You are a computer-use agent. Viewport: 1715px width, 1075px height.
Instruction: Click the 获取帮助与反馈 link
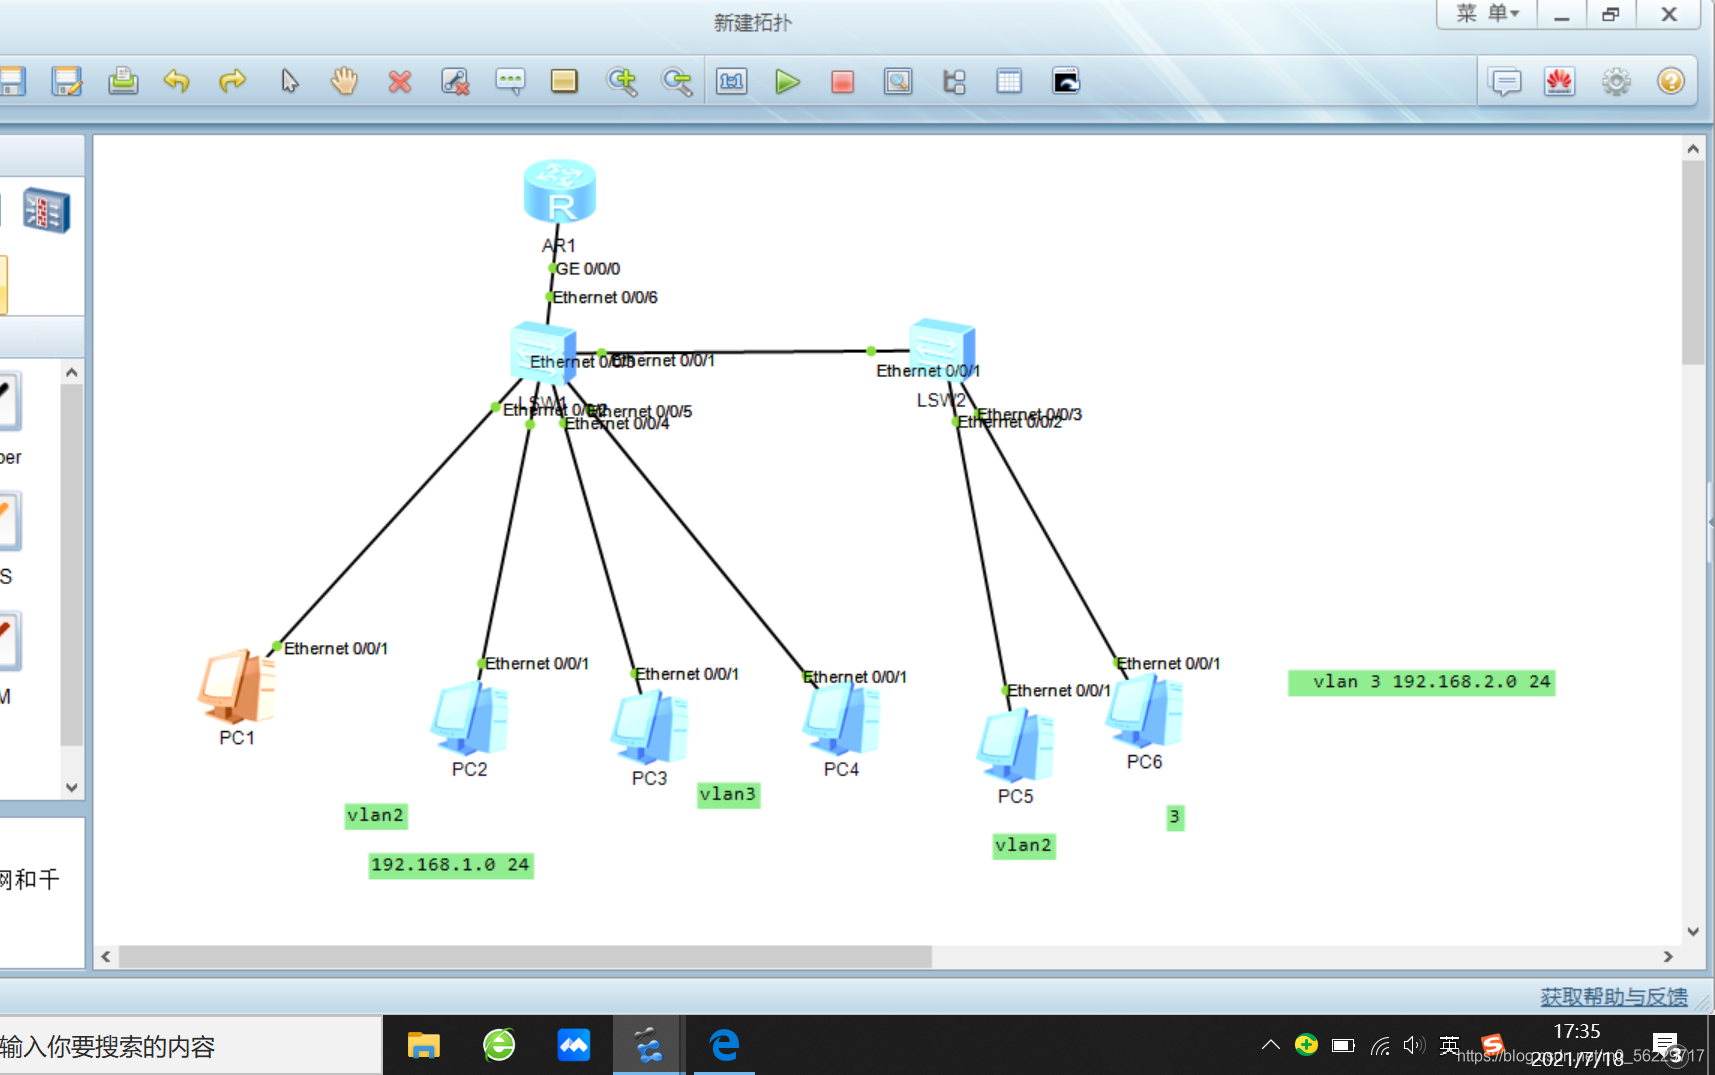coord(1613,997)
